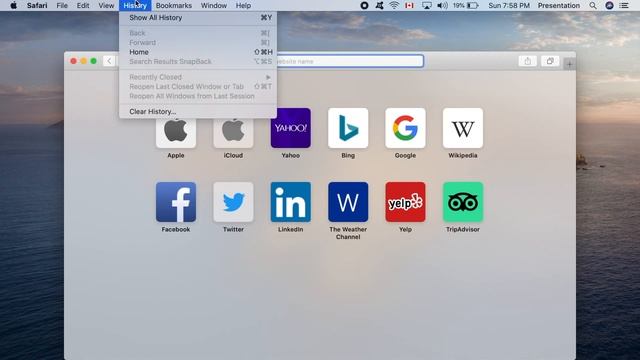This screenshot has width=640, height=360.
Task: Open the TripAdvisor favorite tile
Action: (463, 202)
